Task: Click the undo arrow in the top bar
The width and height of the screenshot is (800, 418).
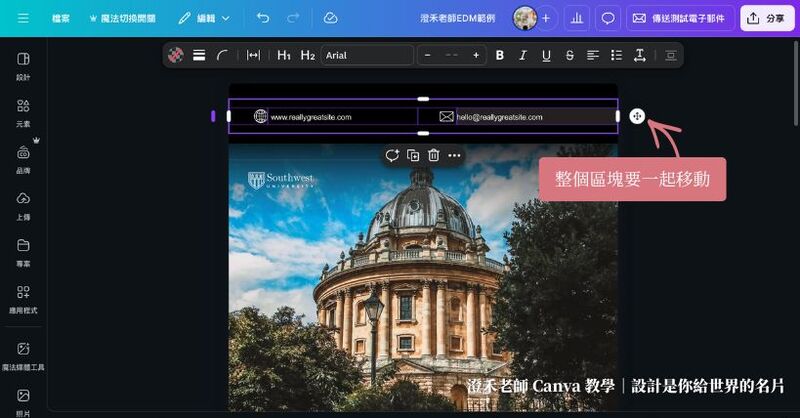Action: coord(262,18)
